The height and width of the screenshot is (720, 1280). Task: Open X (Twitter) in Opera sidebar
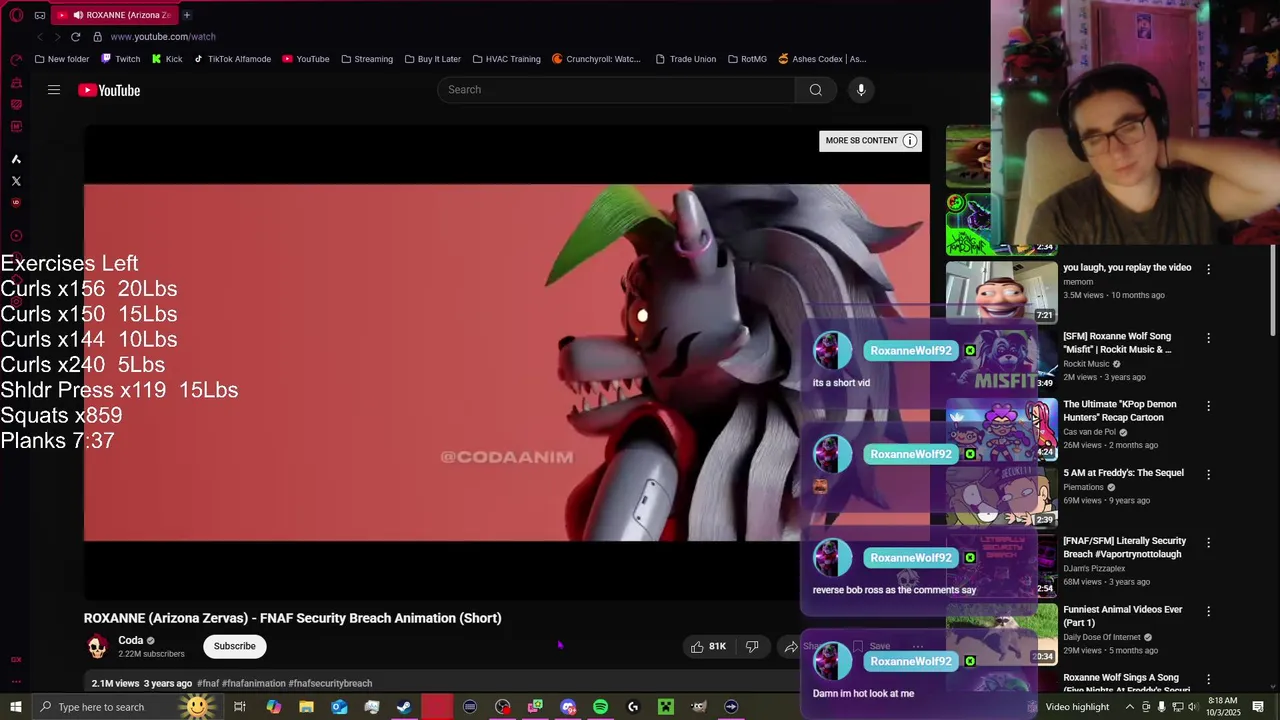16,181
